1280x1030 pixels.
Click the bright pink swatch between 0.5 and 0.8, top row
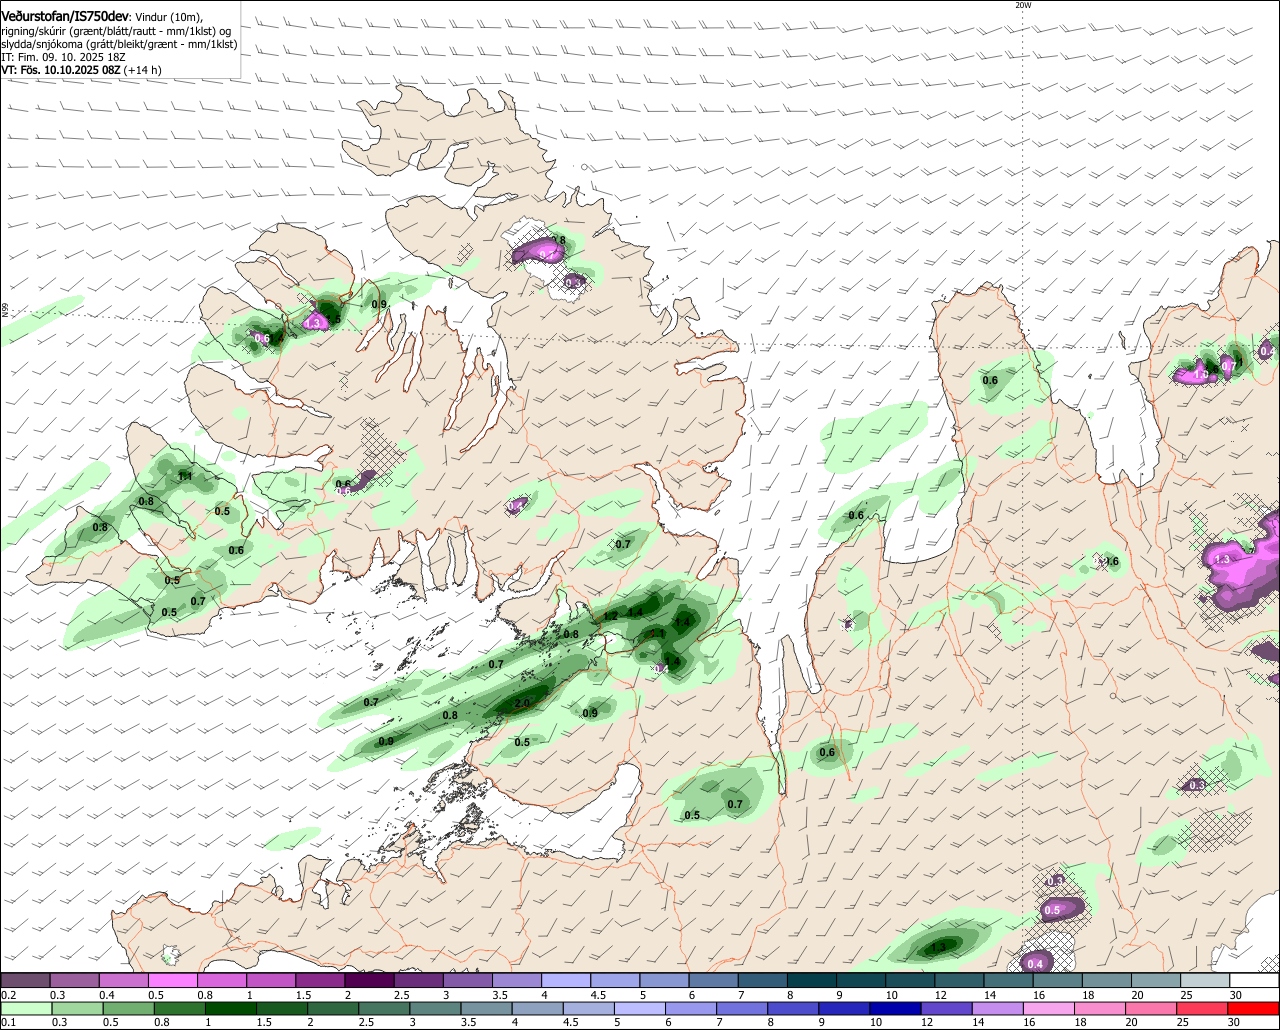174,981
